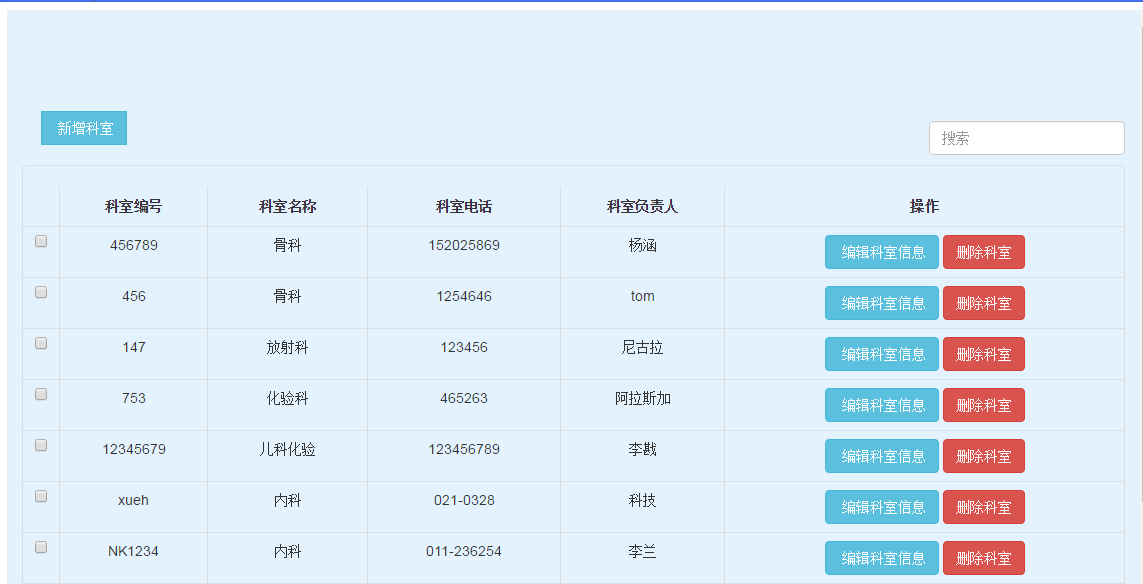Click the name 阿拉斯加
The height and width of the screenshot is (584, 1143).
(642, 399)
